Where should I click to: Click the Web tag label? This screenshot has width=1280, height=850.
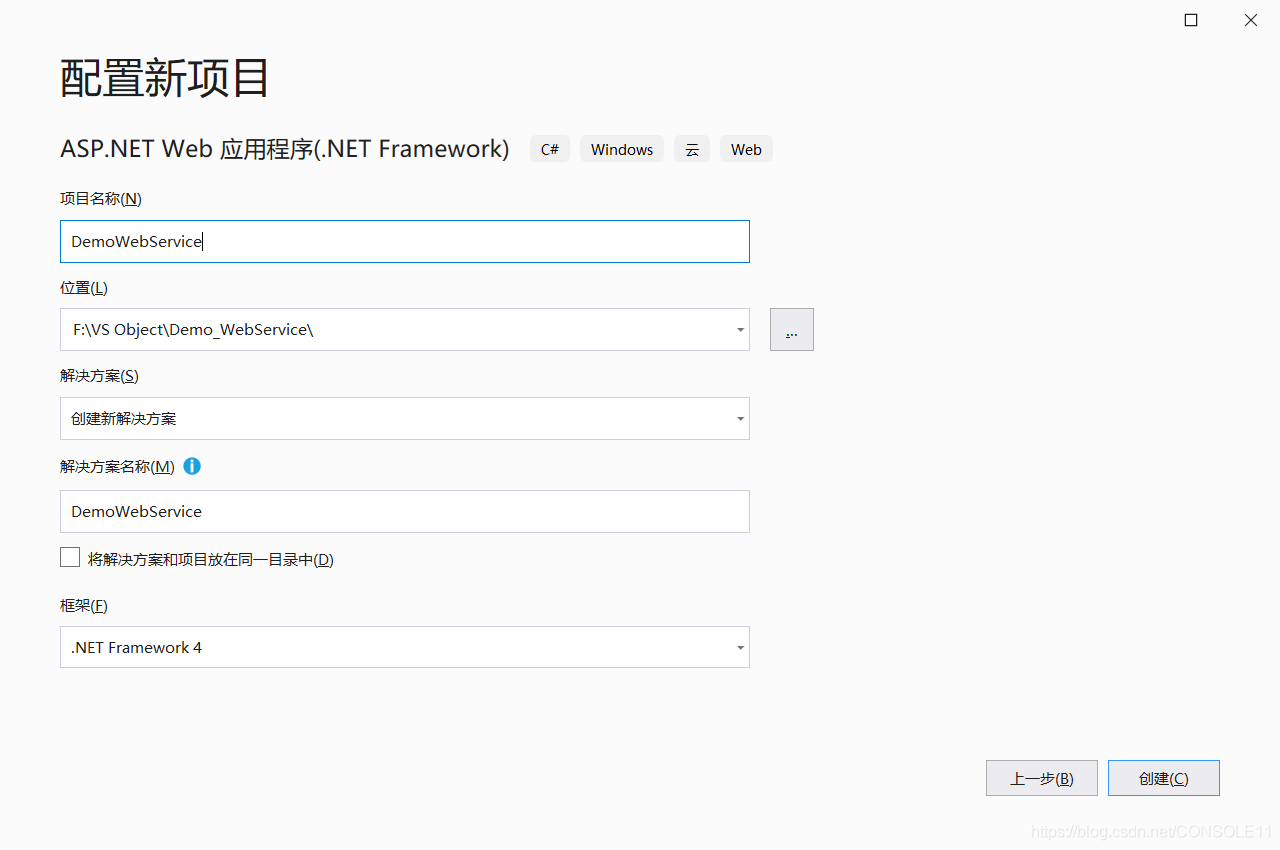[746, 149]
